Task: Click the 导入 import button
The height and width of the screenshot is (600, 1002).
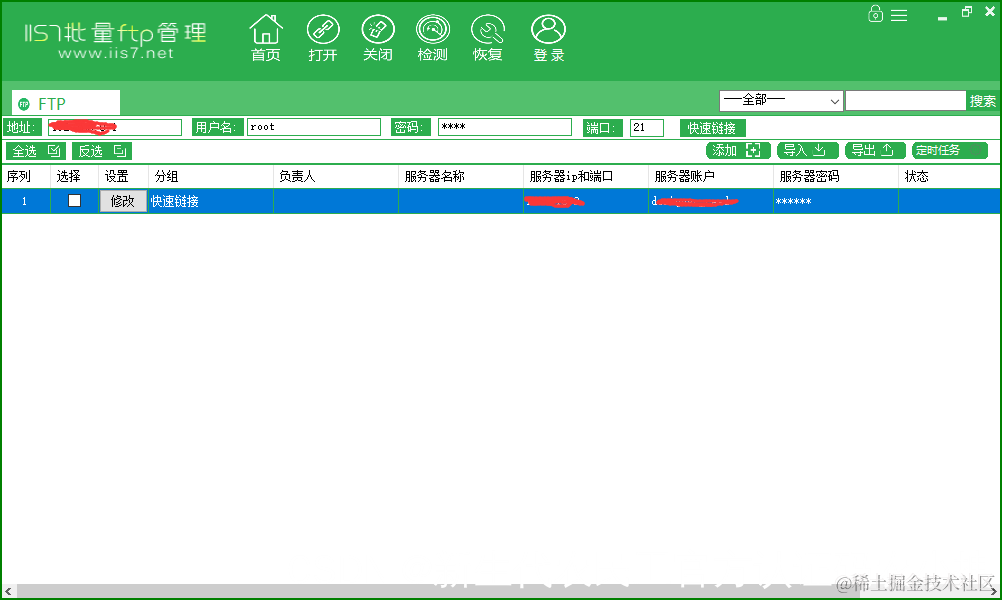Action: 808,150
